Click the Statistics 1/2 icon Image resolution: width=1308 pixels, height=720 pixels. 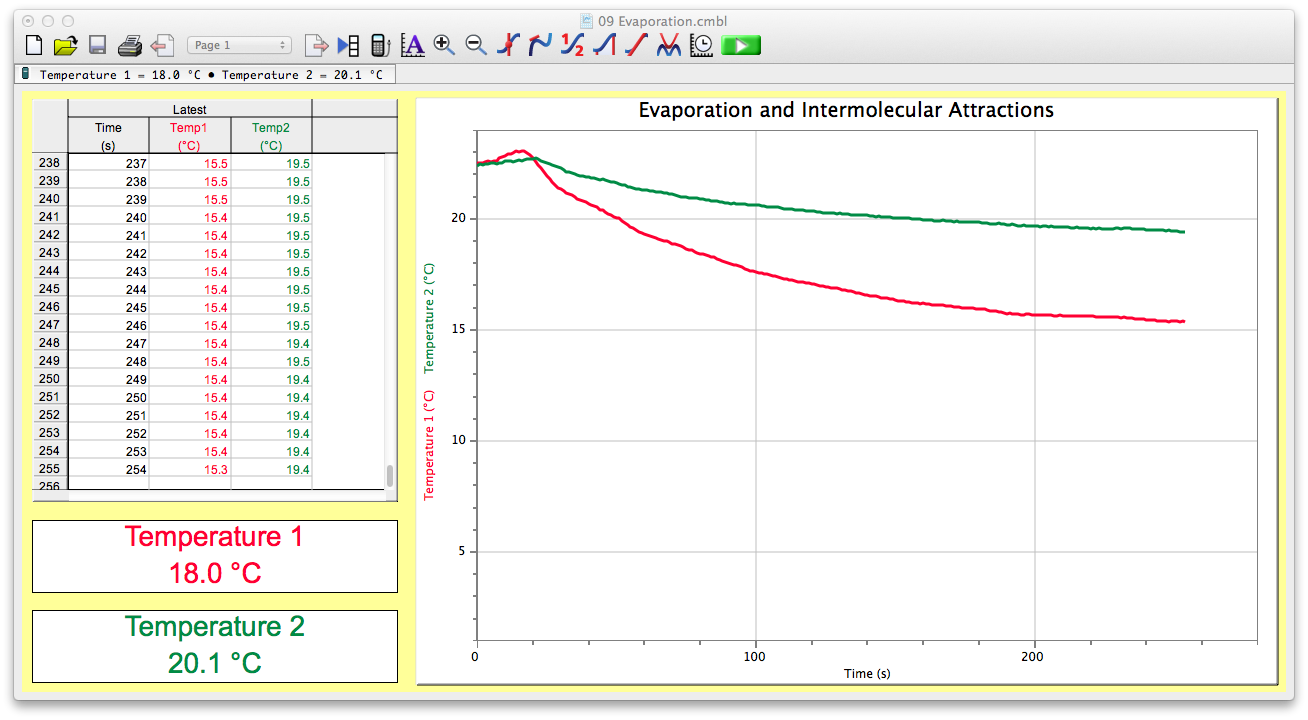coord(573,45)
